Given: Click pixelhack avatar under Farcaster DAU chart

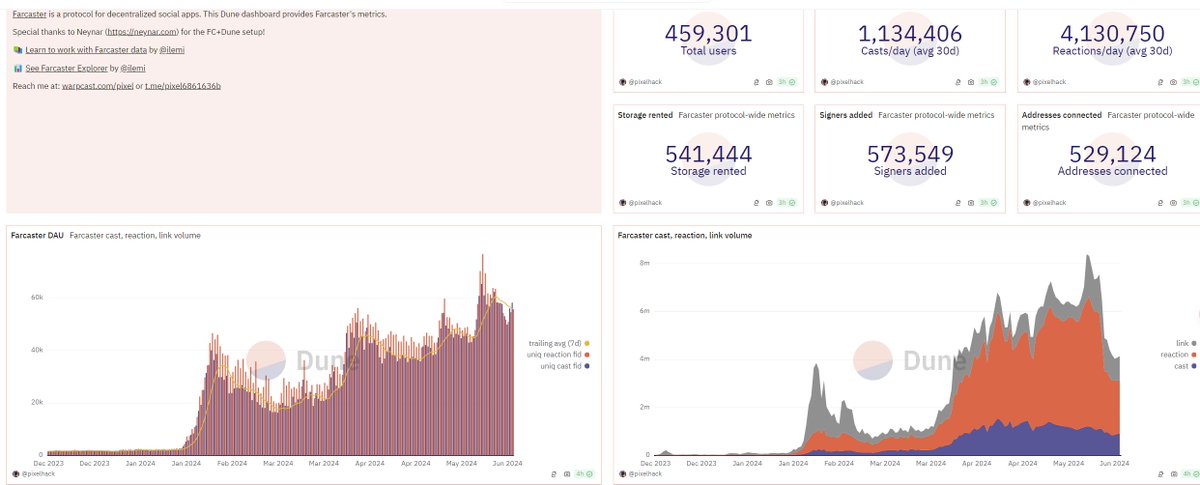Looking at the screenshot, I should 15,474.
